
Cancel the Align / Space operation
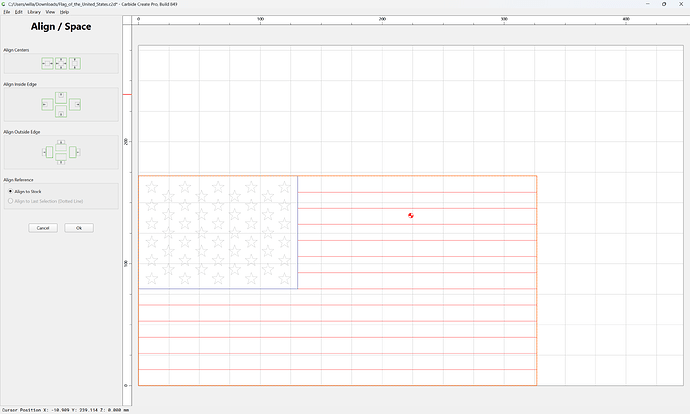point(43,228)
